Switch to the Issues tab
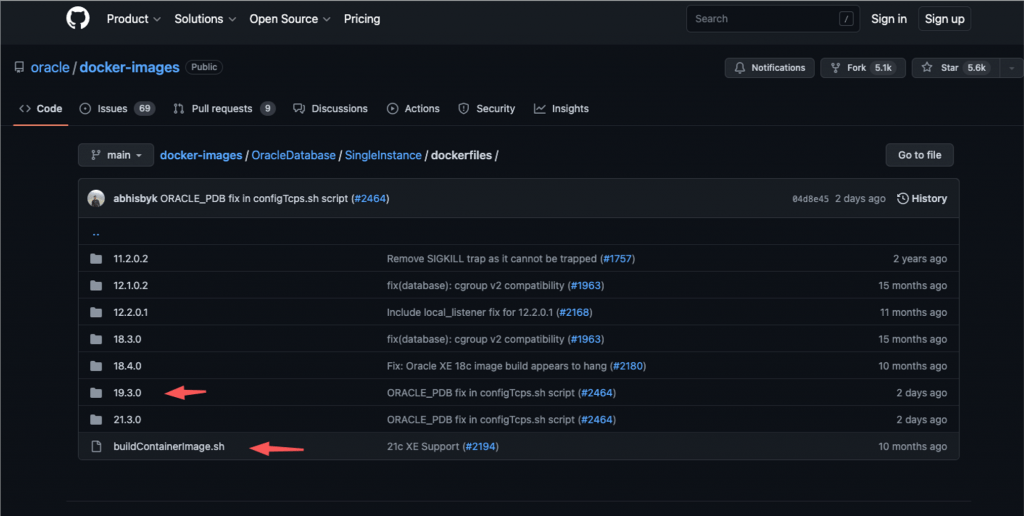 117,108
